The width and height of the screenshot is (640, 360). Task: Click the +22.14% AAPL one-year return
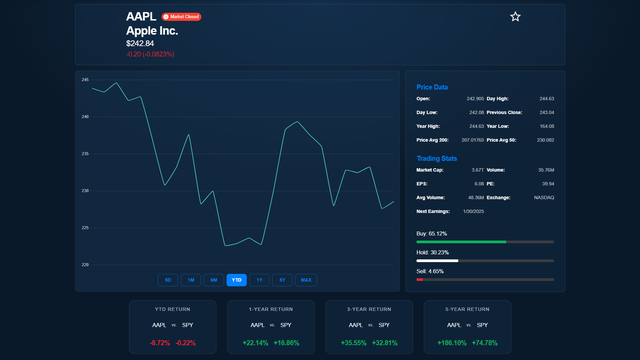click(x=255, y=343)
